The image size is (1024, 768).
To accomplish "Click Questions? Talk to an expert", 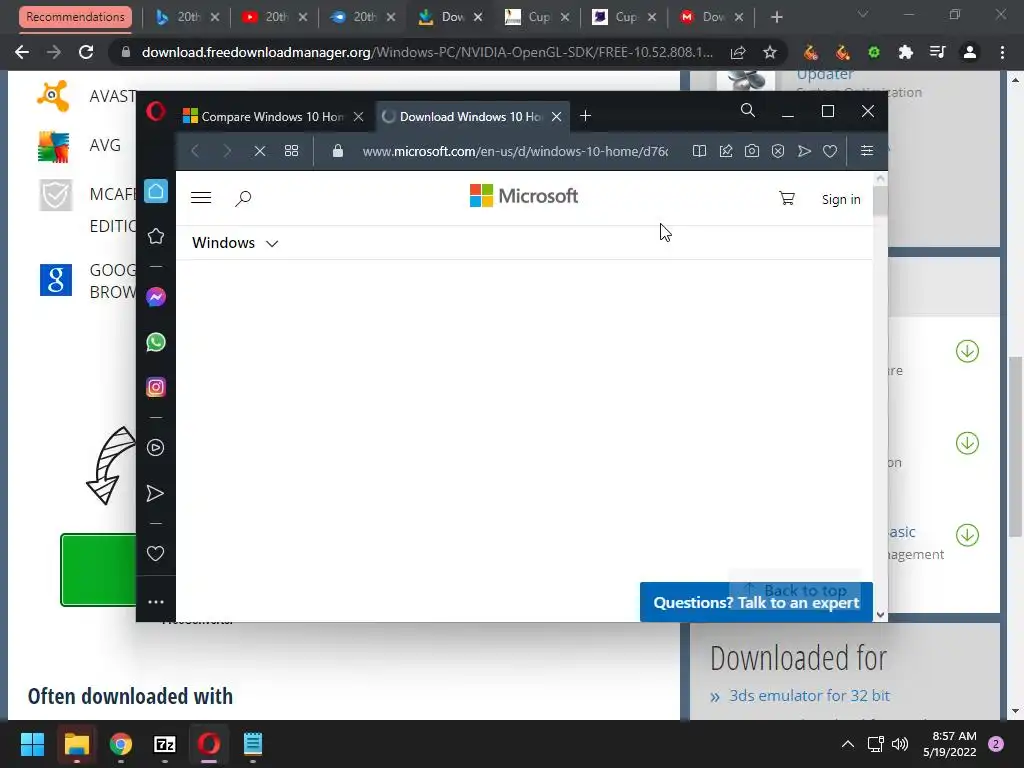I will pos(756,602).
